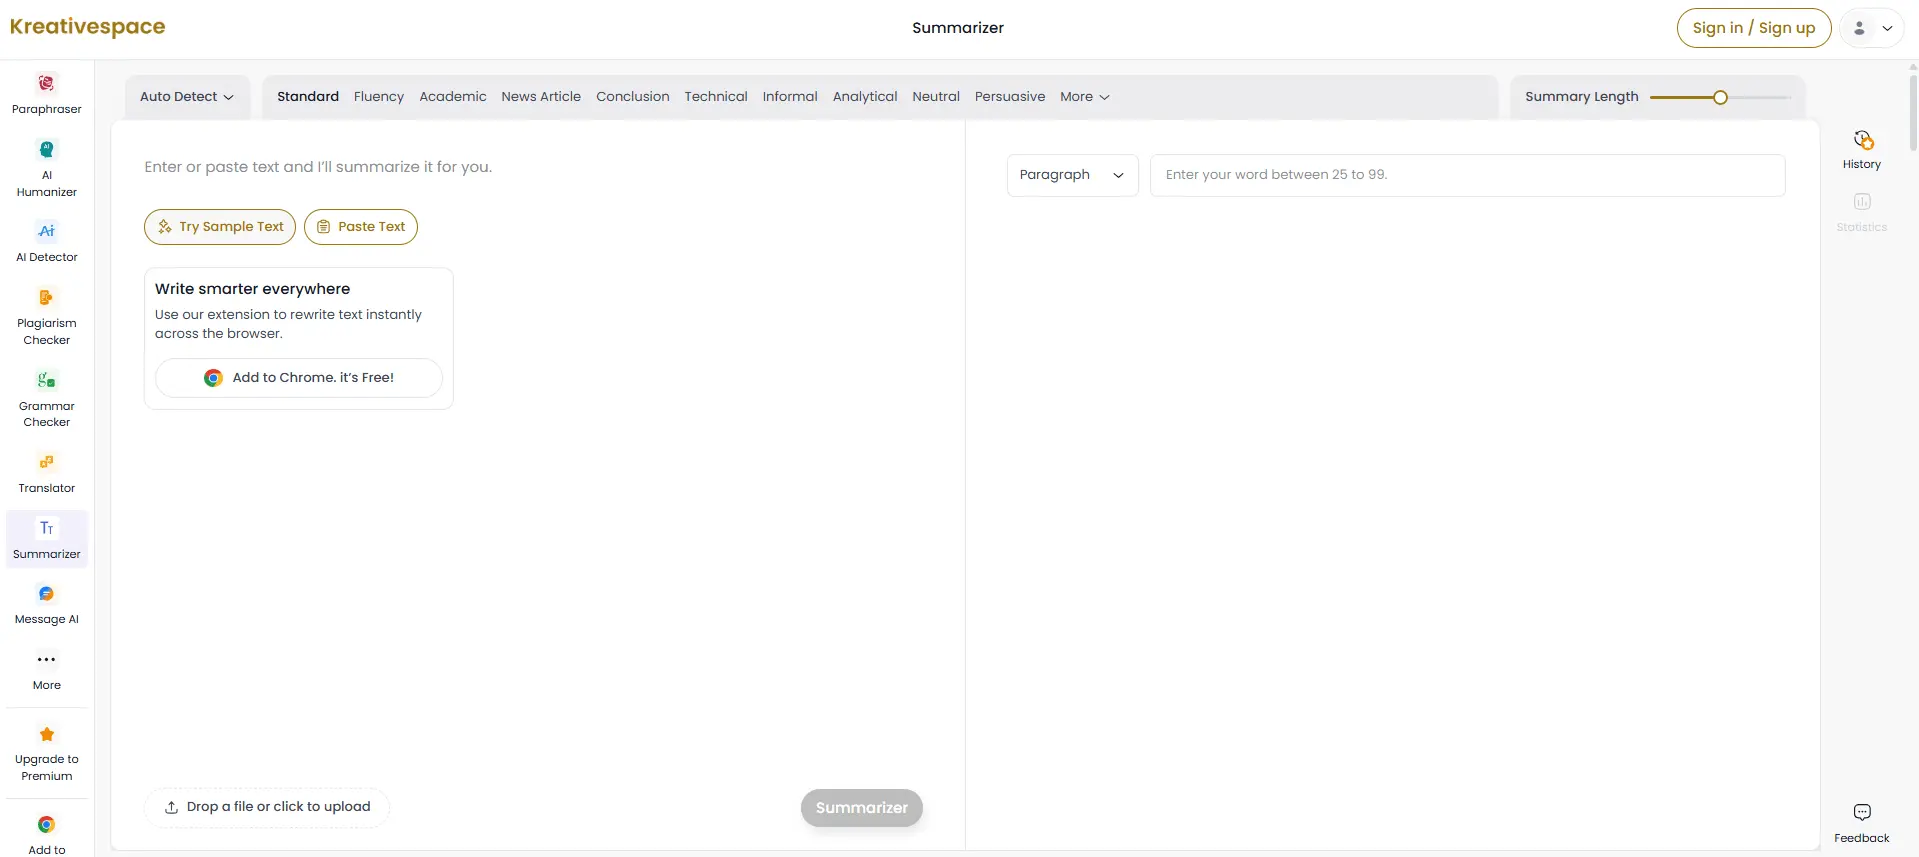
Task: Choose the Technical mode tab
Action: pos(716,97)
